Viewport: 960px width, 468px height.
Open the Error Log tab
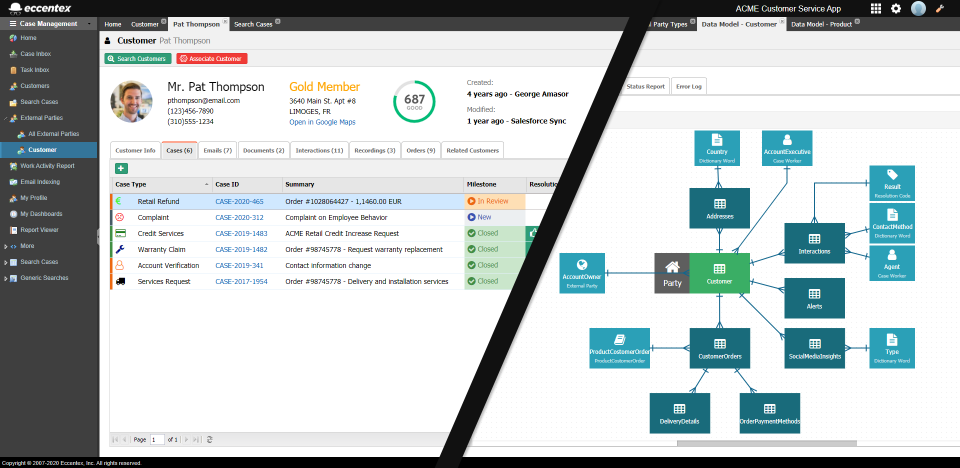point(689,86)
